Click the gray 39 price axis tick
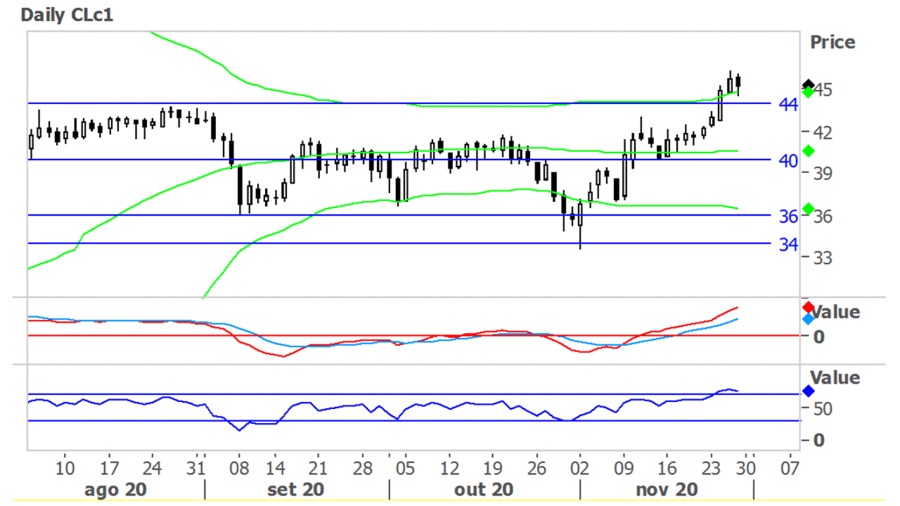Screen dimensions: 900x506 tap(823, 173)
